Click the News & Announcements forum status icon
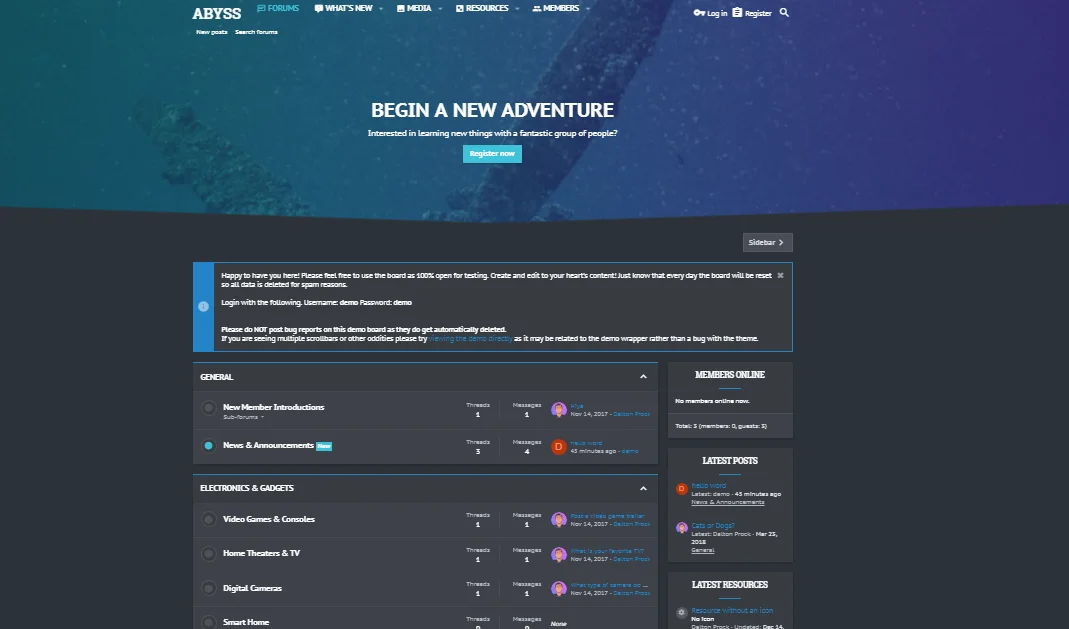This screenshot has width=1069, height=629. coord(208,446)
